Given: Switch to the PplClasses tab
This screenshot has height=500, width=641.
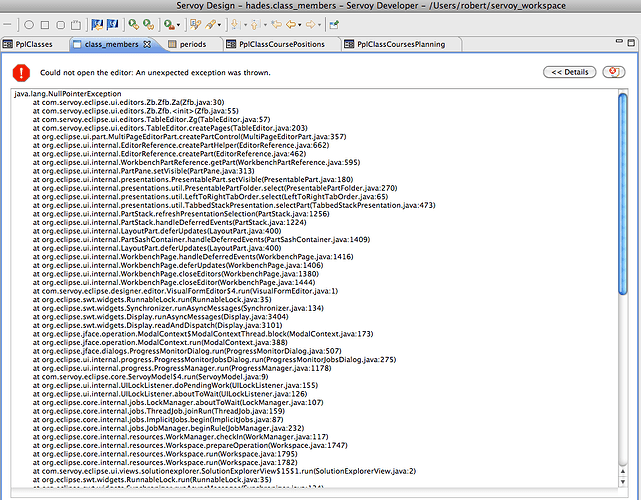Looking at the screenshot, I should [34, 44].
